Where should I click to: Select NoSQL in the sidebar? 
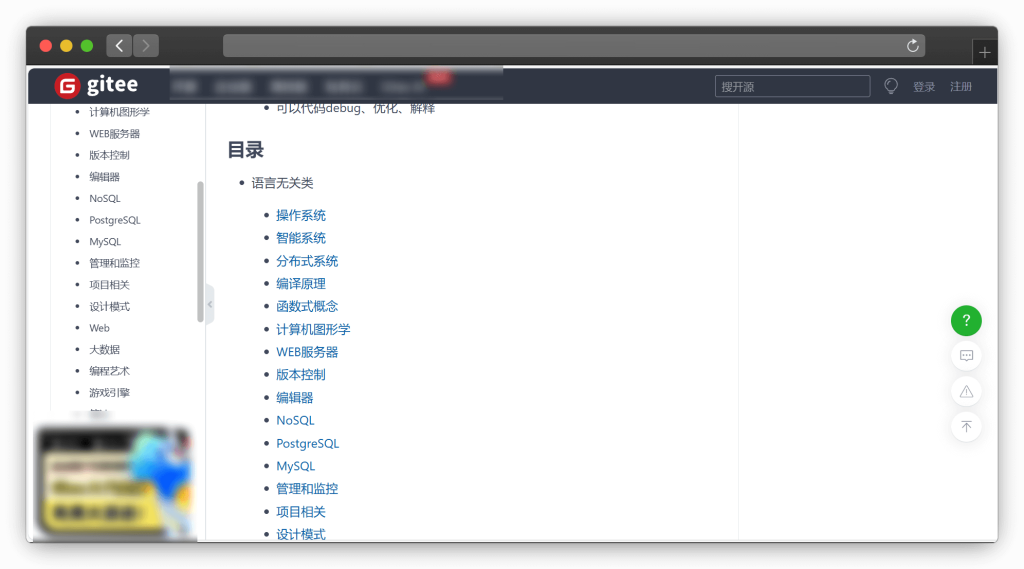tap(104, 198)
